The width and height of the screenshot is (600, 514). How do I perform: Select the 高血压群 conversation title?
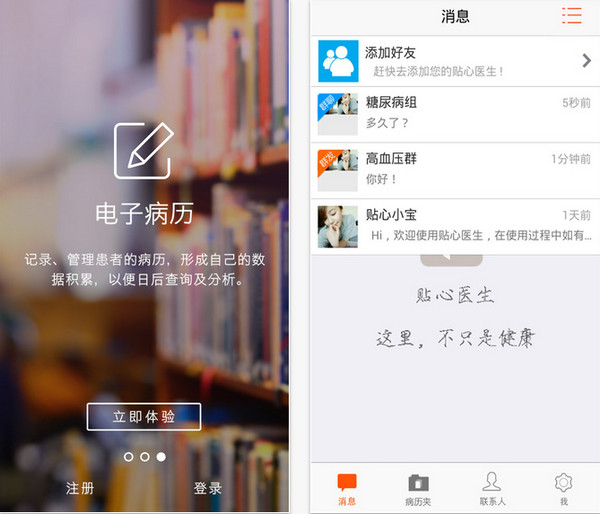coord(391,158)
